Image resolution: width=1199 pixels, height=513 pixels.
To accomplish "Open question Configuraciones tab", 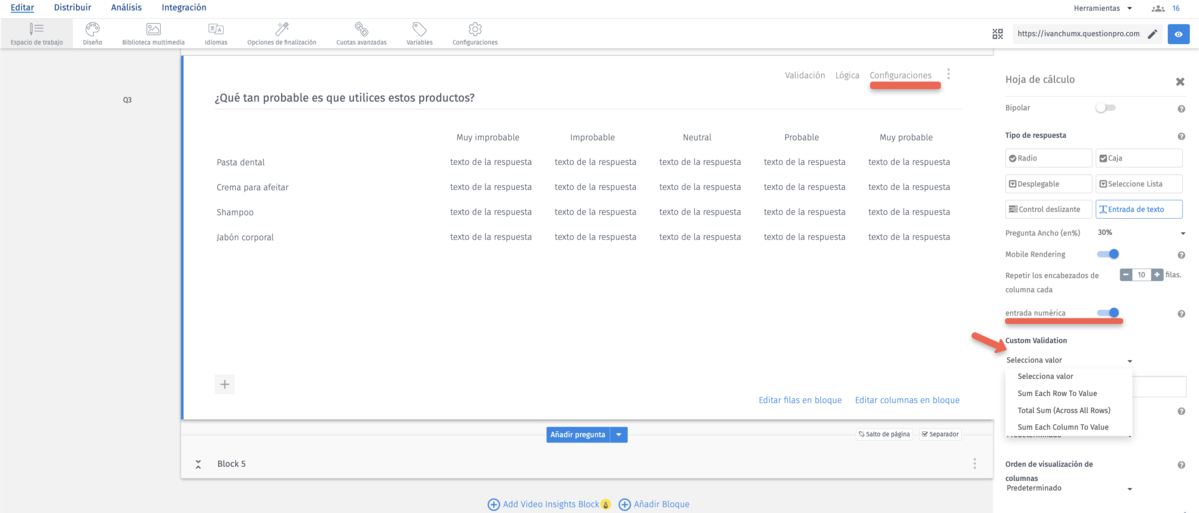I will tap(901, 75).
